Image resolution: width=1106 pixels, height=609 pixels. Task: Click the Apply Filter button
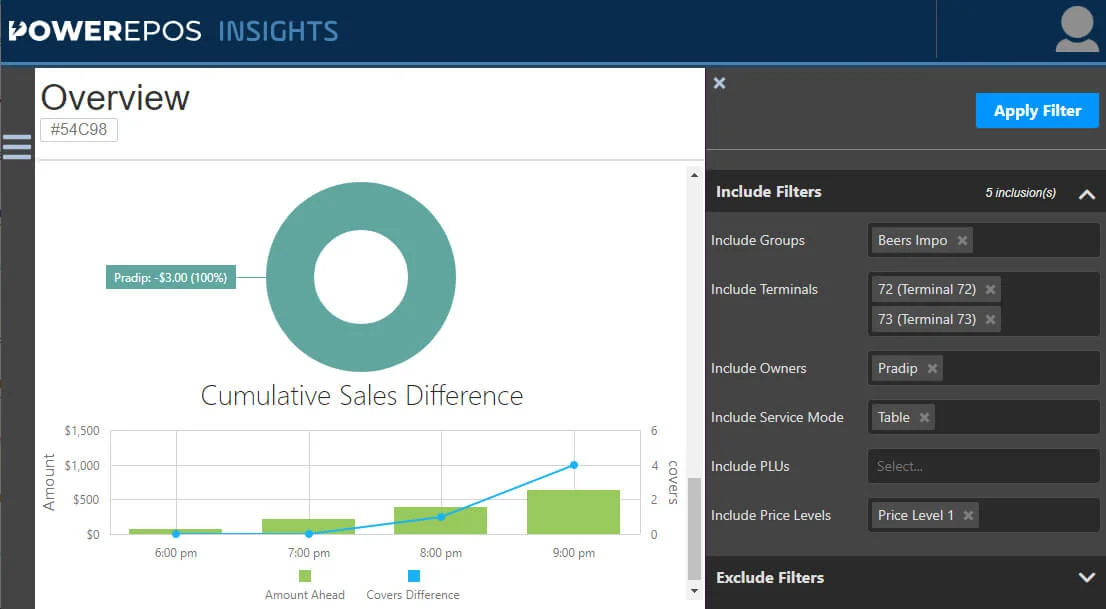click(1037, 111)
